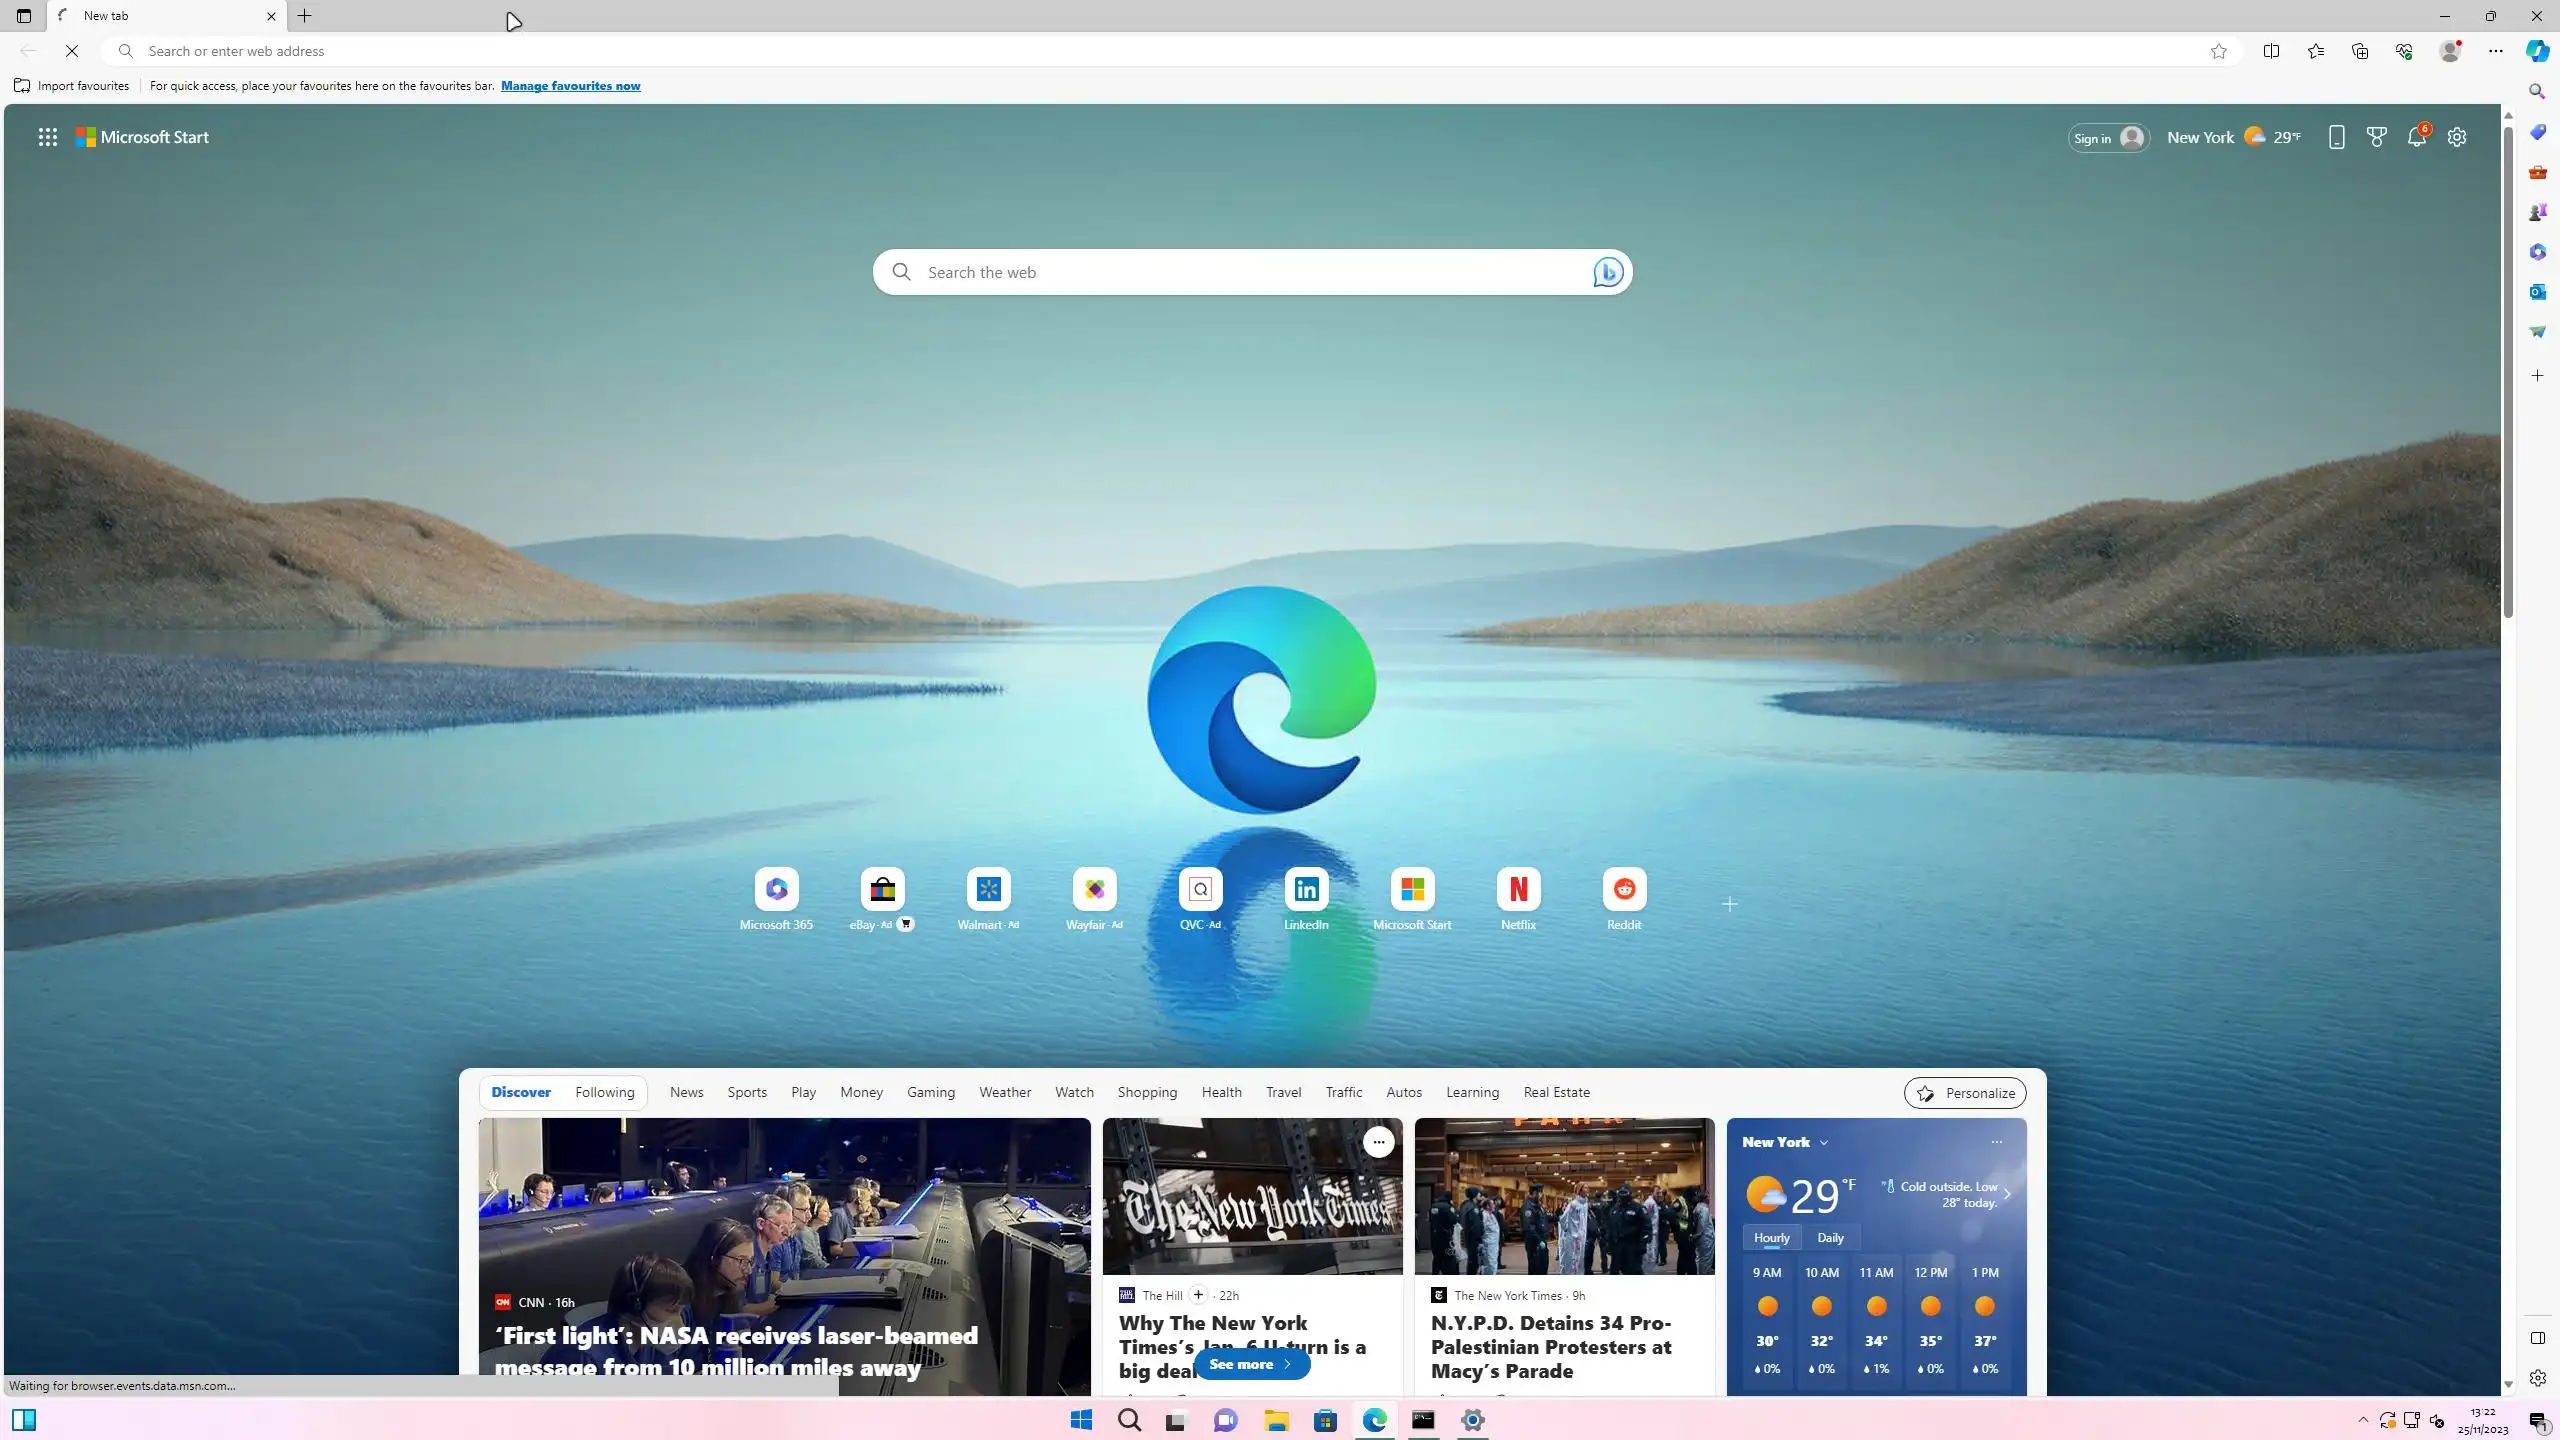The width and height of the screenshot is (2560, 1440).
Task: Add this page to favourites star
Action: click(2219, 51)
